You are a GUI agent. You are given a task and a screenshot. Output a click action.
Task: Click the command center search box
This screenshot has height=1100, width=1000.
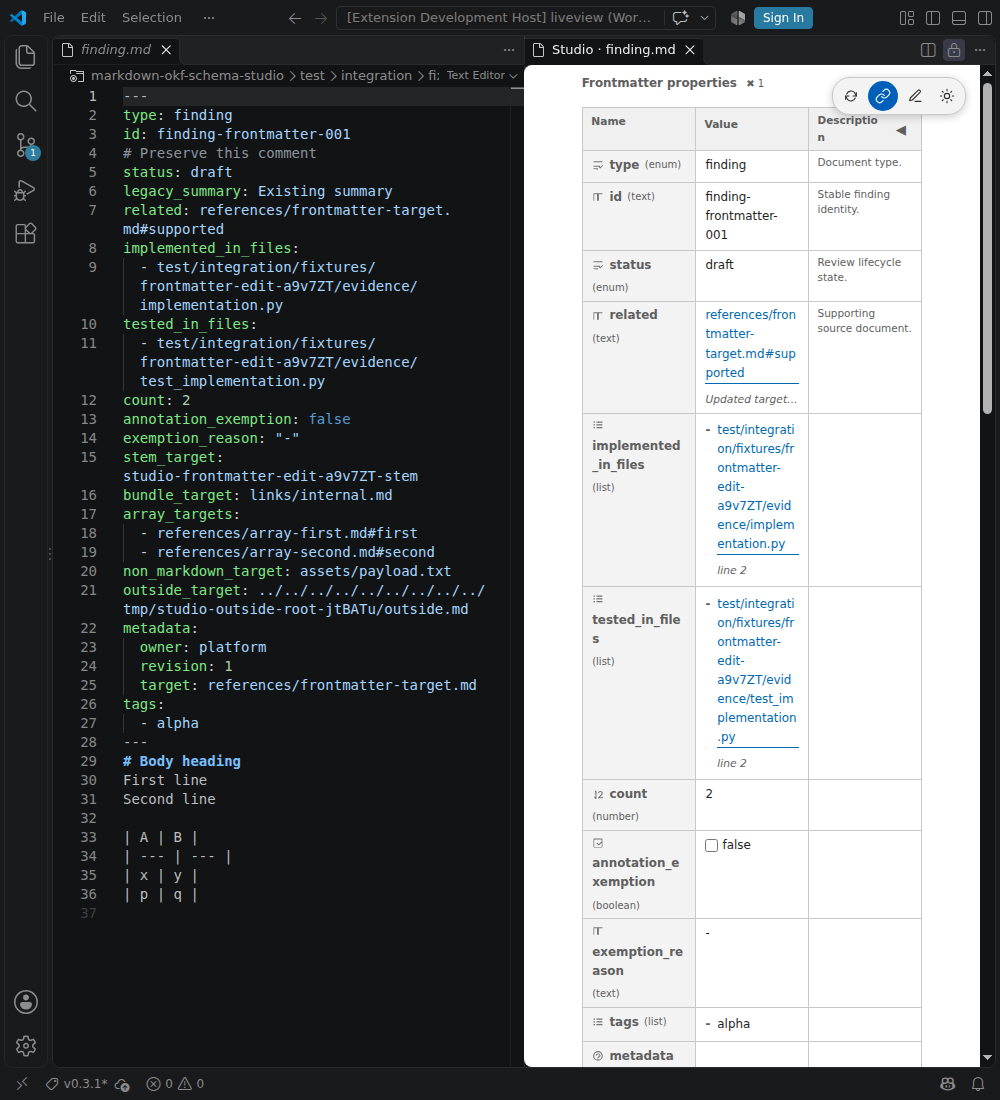[x=500, y=18]
